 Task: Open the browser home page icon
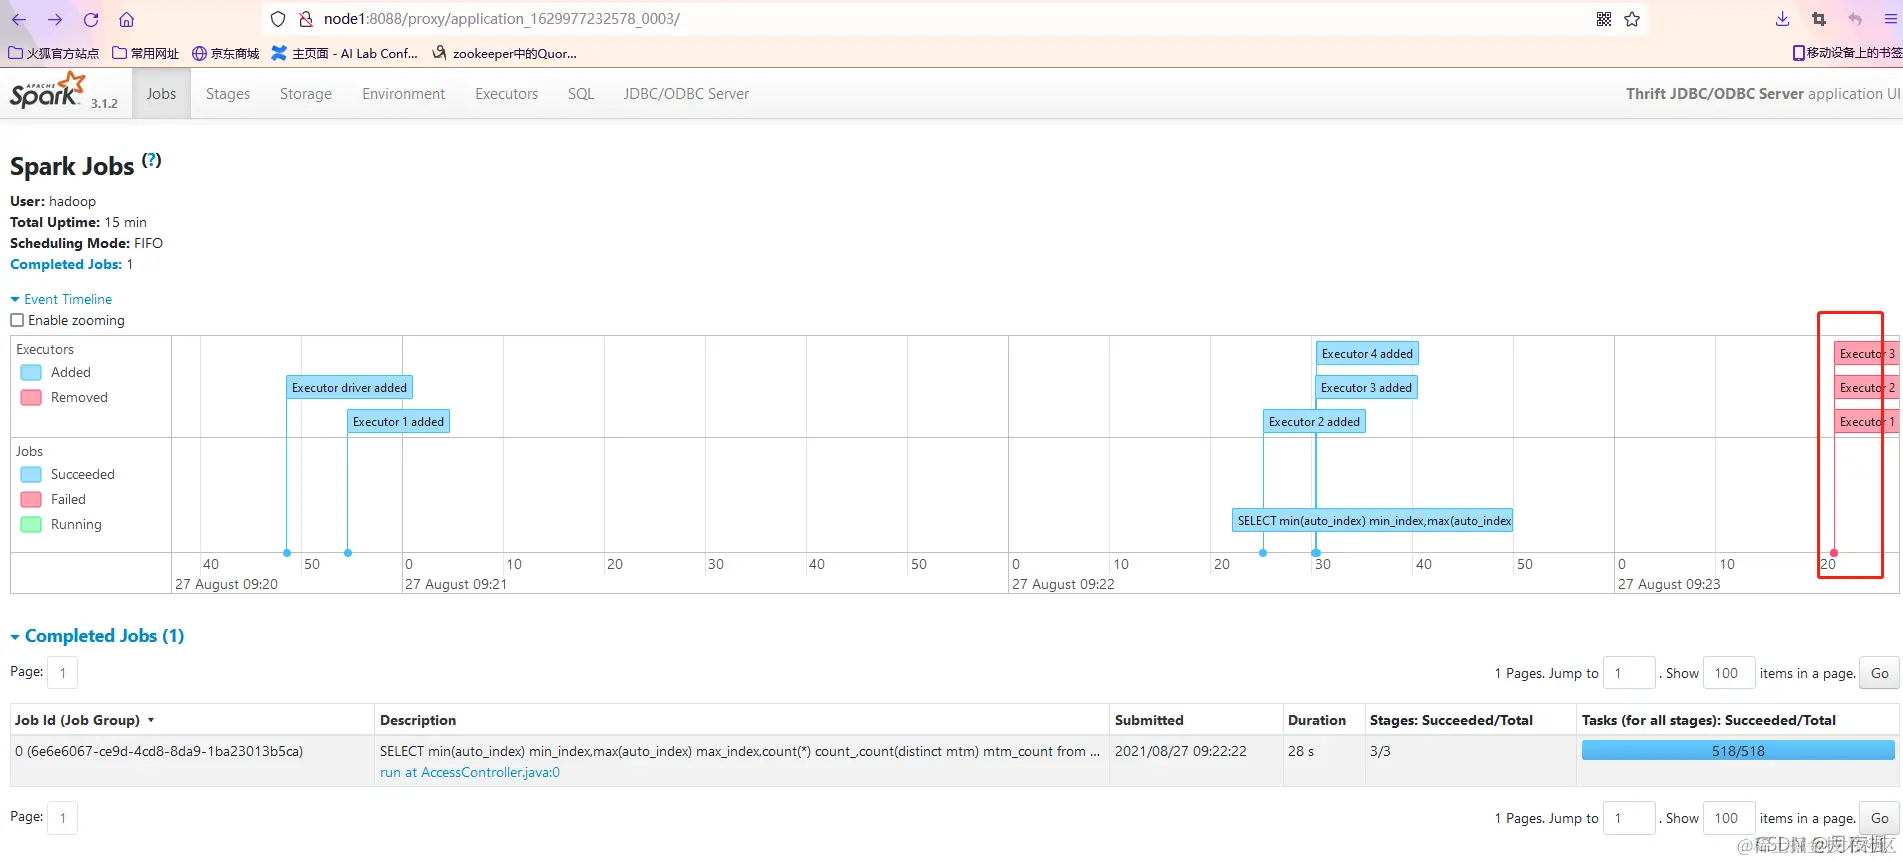pos(126,19)
